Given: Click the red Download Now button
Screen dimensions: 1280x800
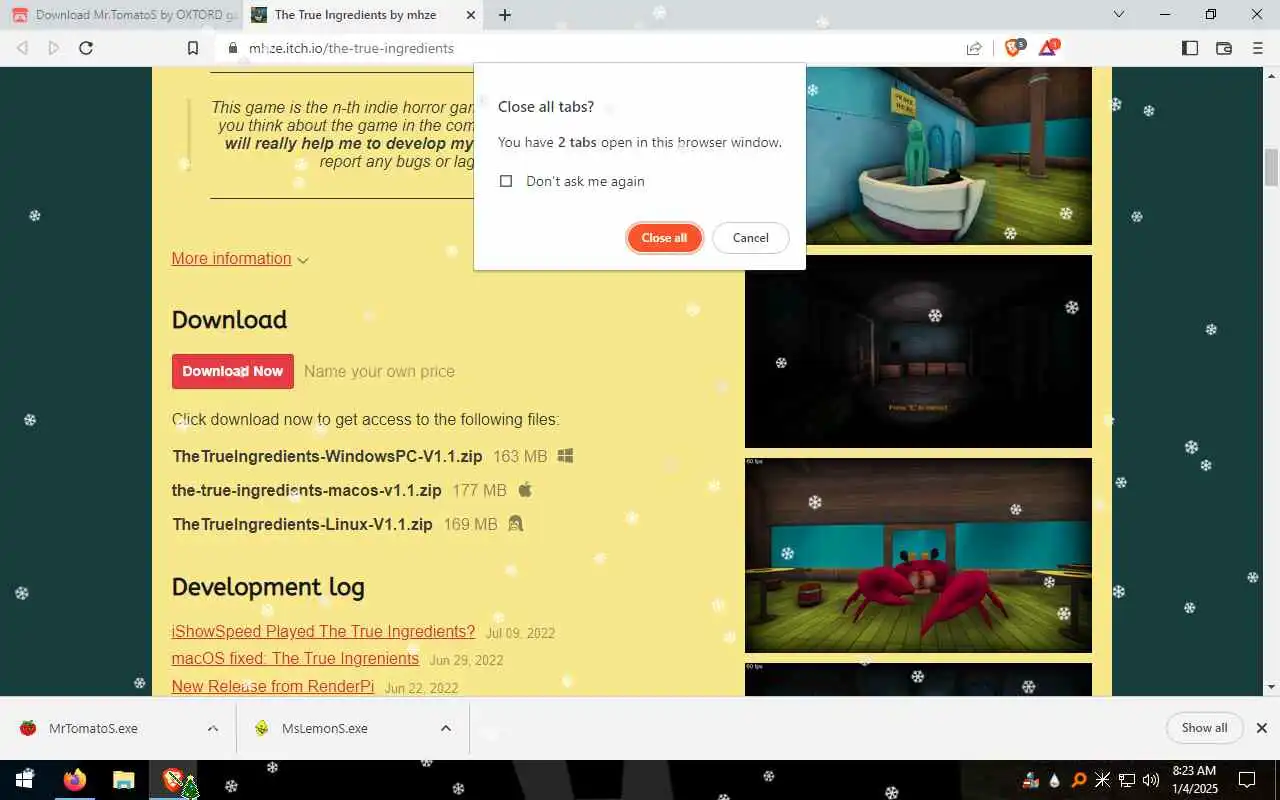Looking at the screenshot, I should point(233,371).
